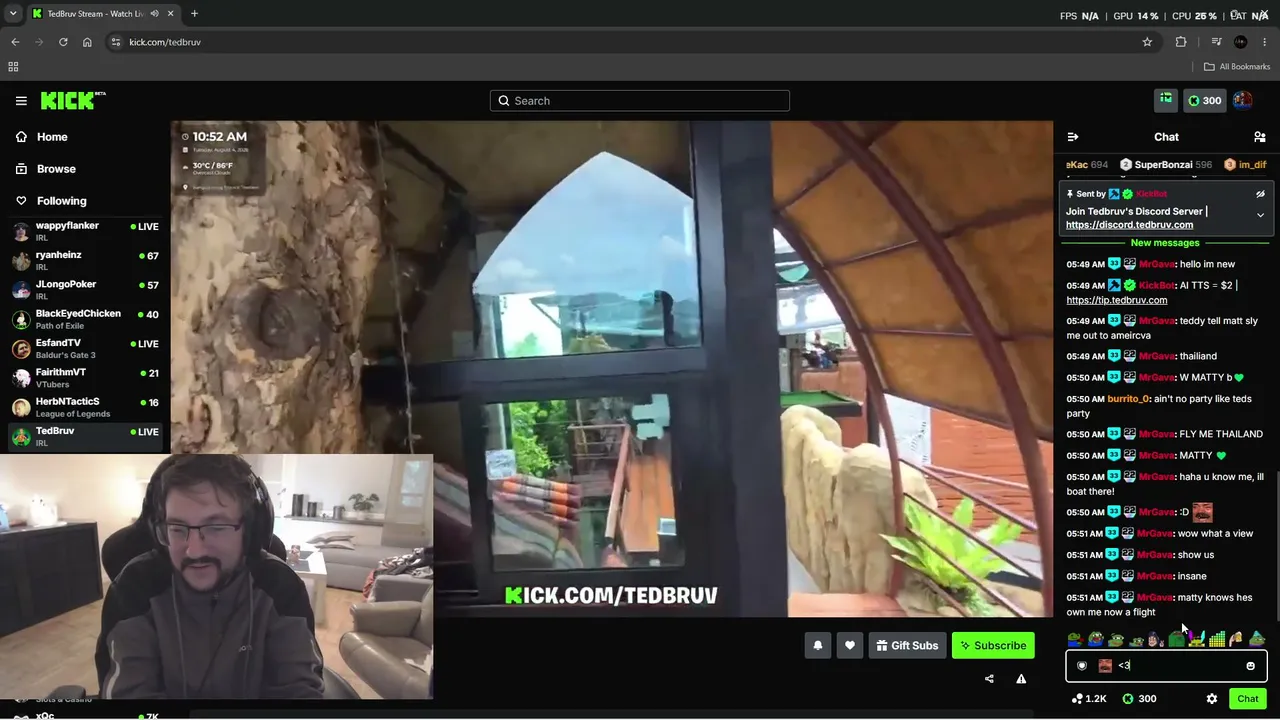1280x720 pixels.
Task: Click SuperBonzai in the gift leaderboard
Action: point(1163,165)
